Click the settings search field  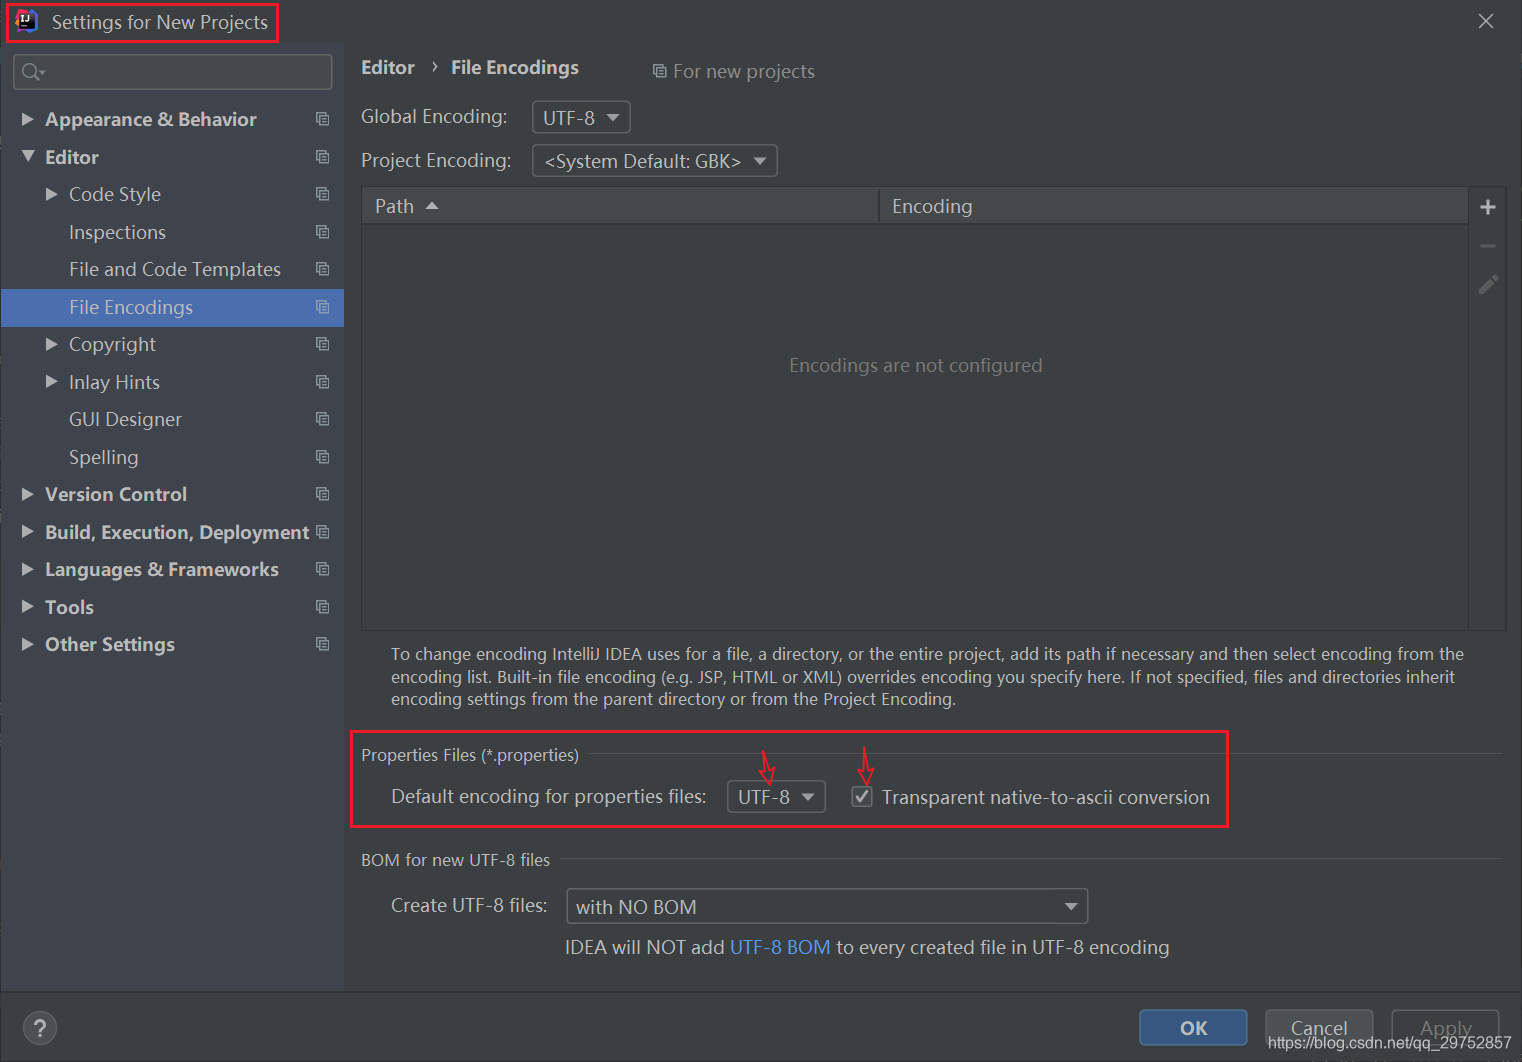point(173,72)
